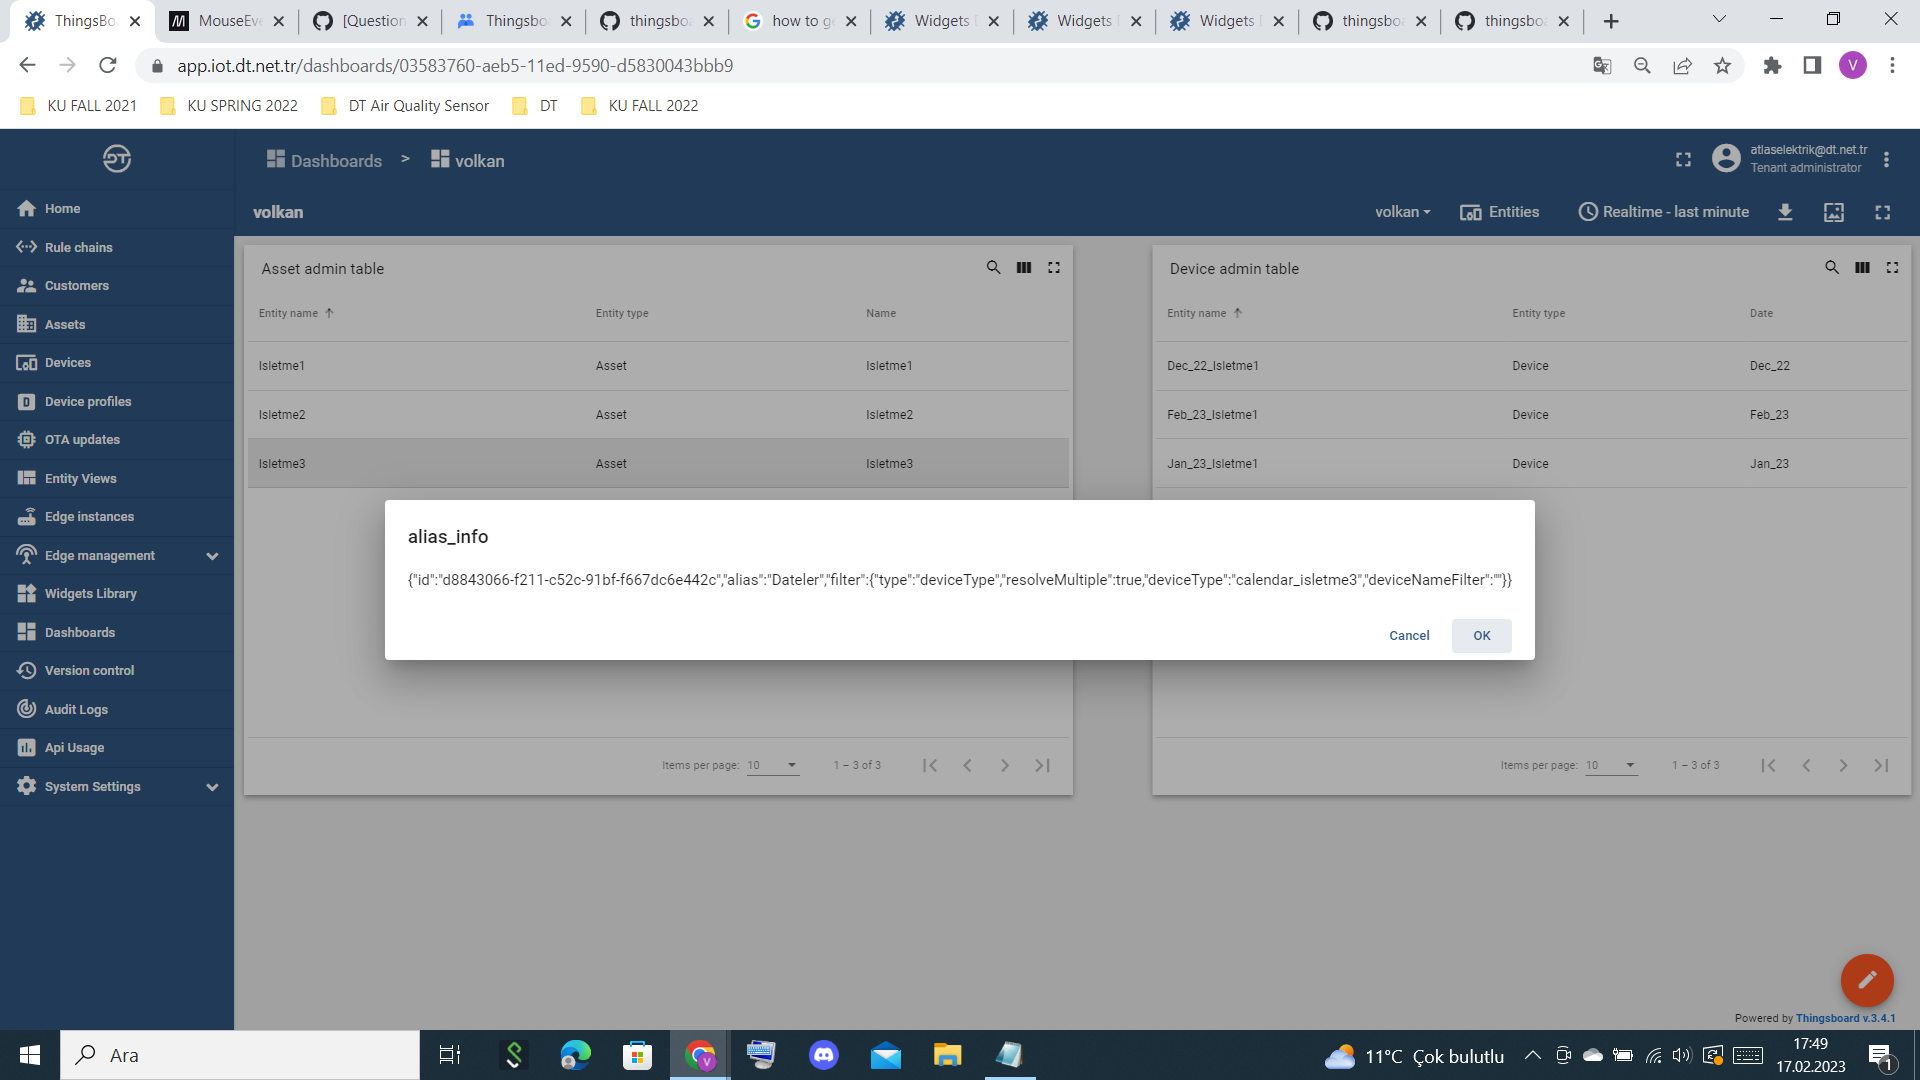Open the Discord icon on the taskbar
Viewport: 1920px width, 1080px height.
point(823,1055)
